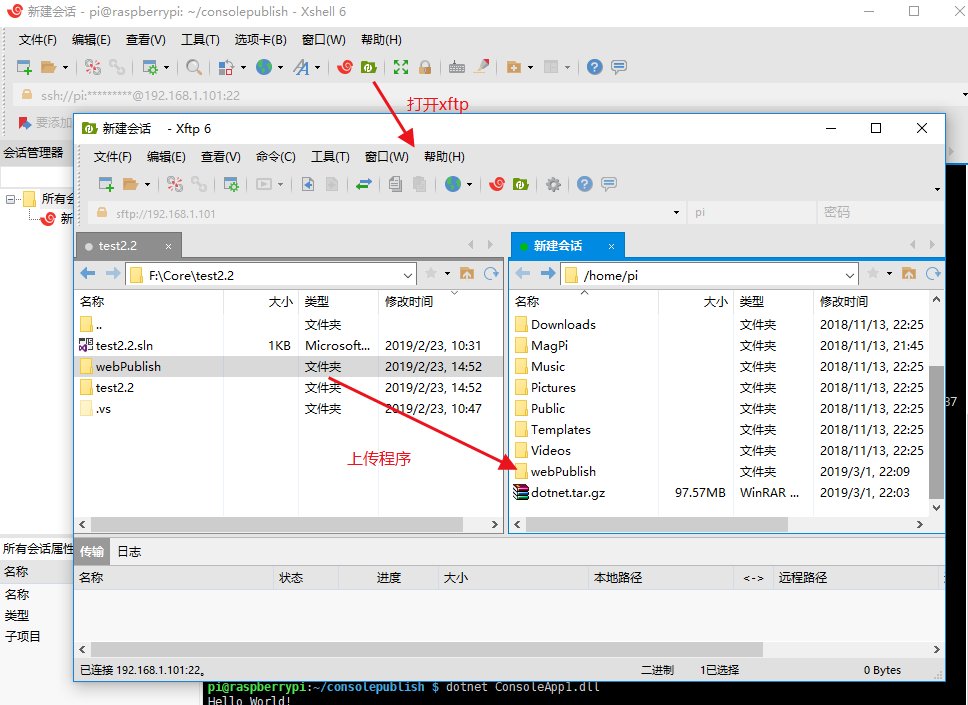
Task: Select the webPublish folder in remote pane
Action: 719,472
